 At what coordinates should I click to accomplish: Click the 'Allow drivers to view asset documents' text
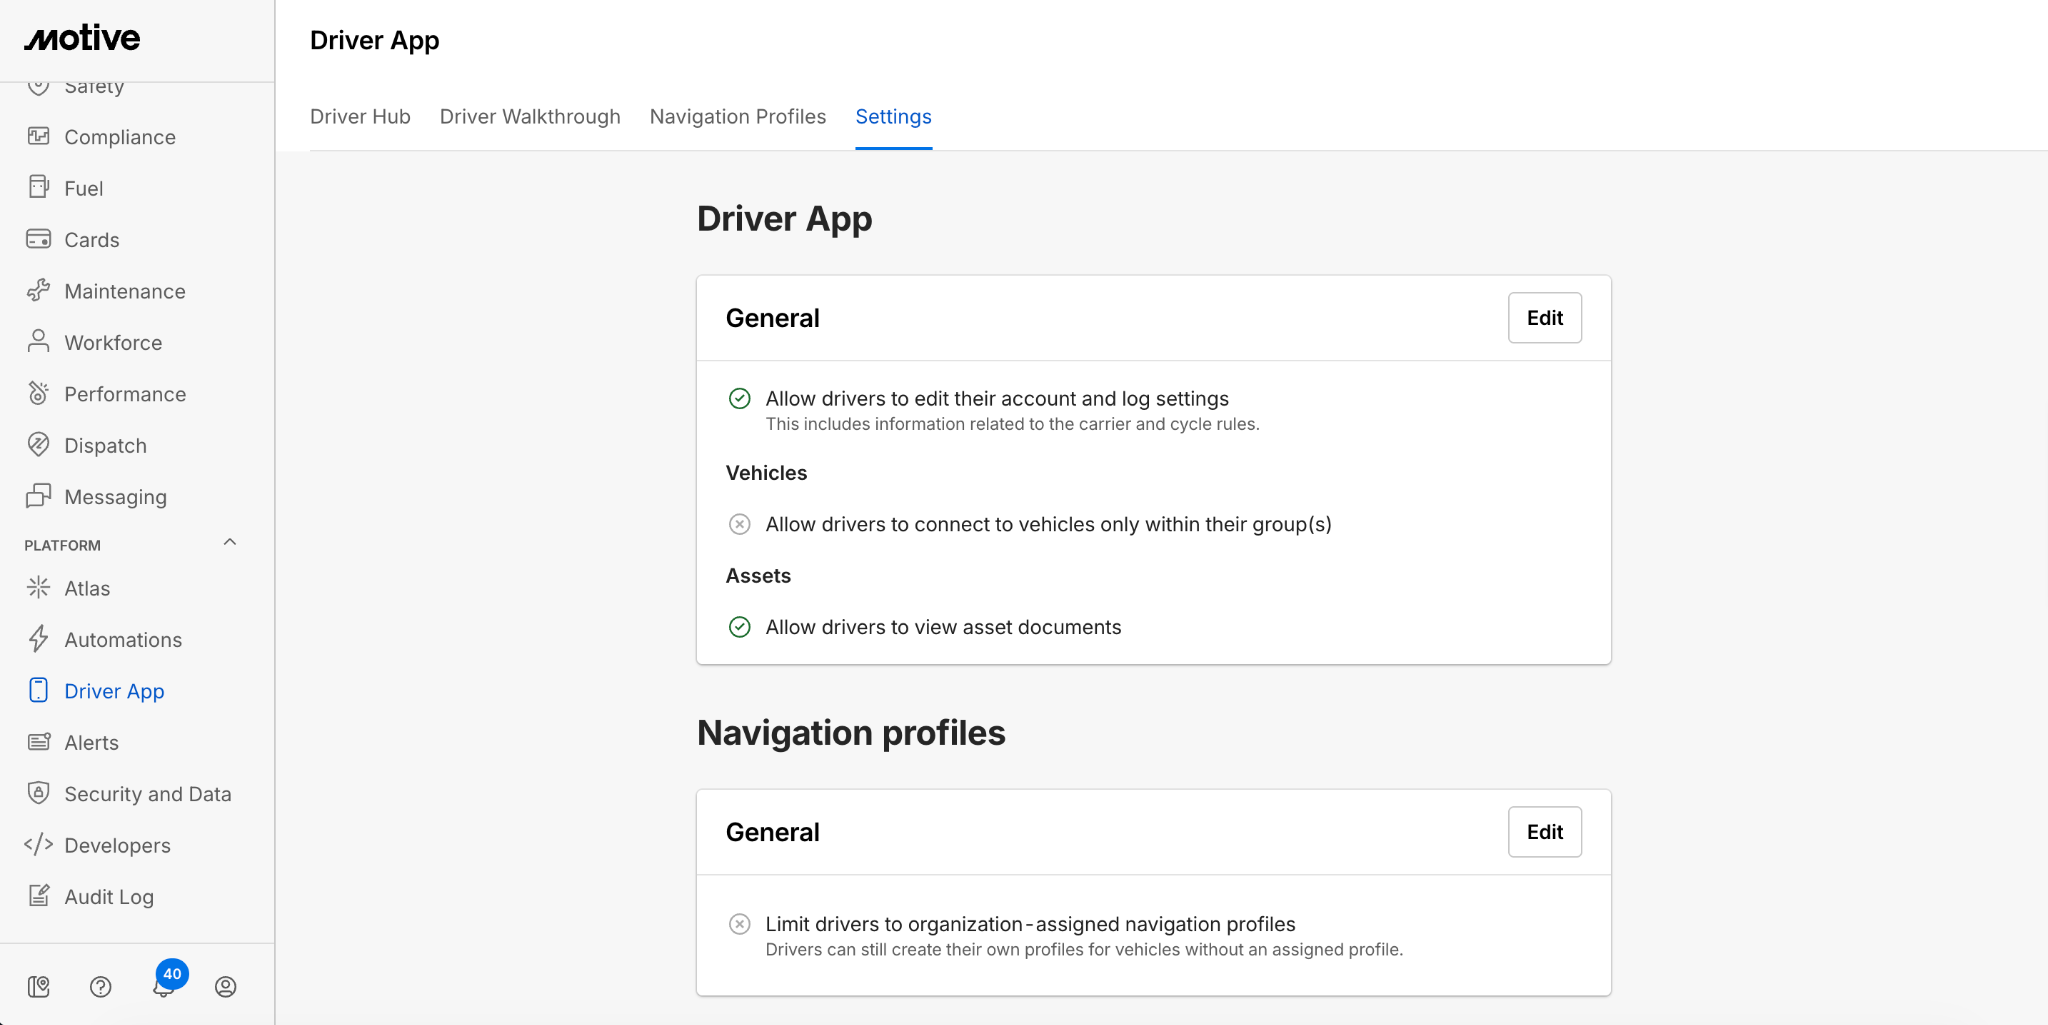pyautogui.click(x=944, y=627)
